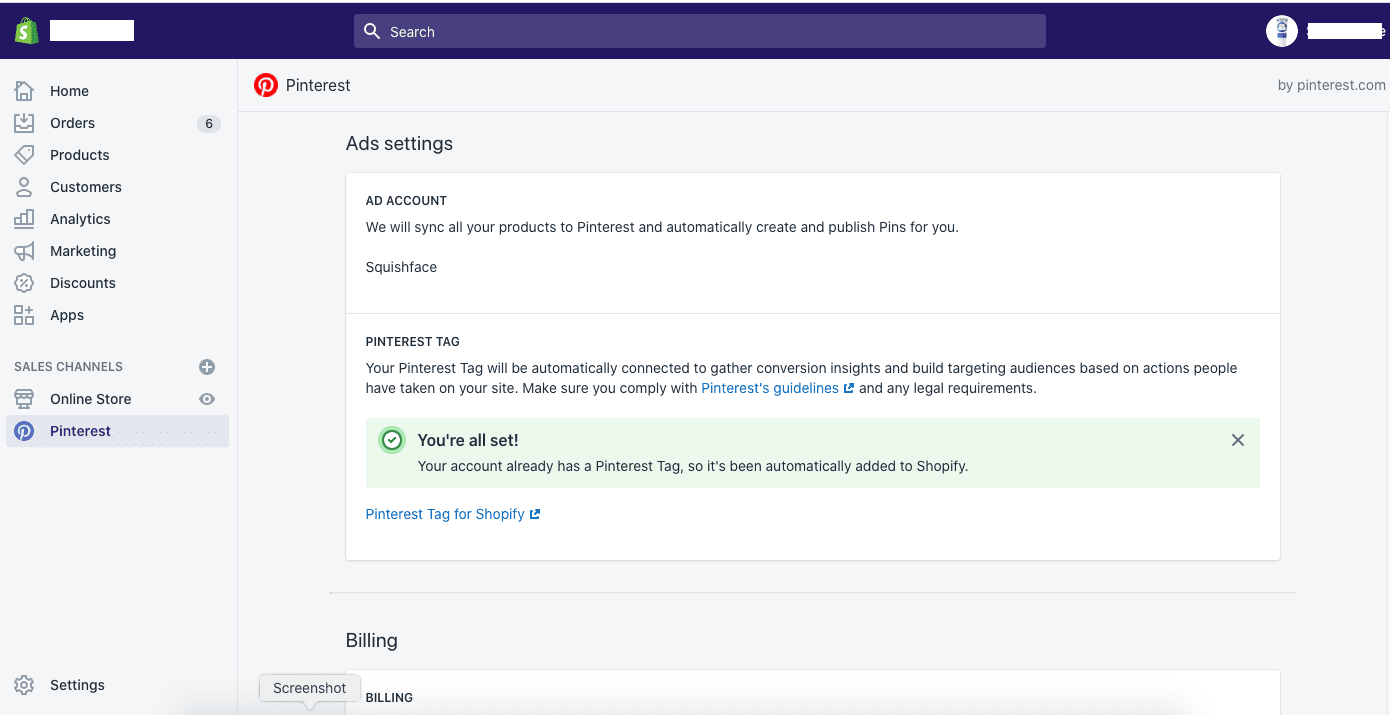Click the redacted store name in header
This screenshot has height=715, width=1390.
click(x=92, y=31)
